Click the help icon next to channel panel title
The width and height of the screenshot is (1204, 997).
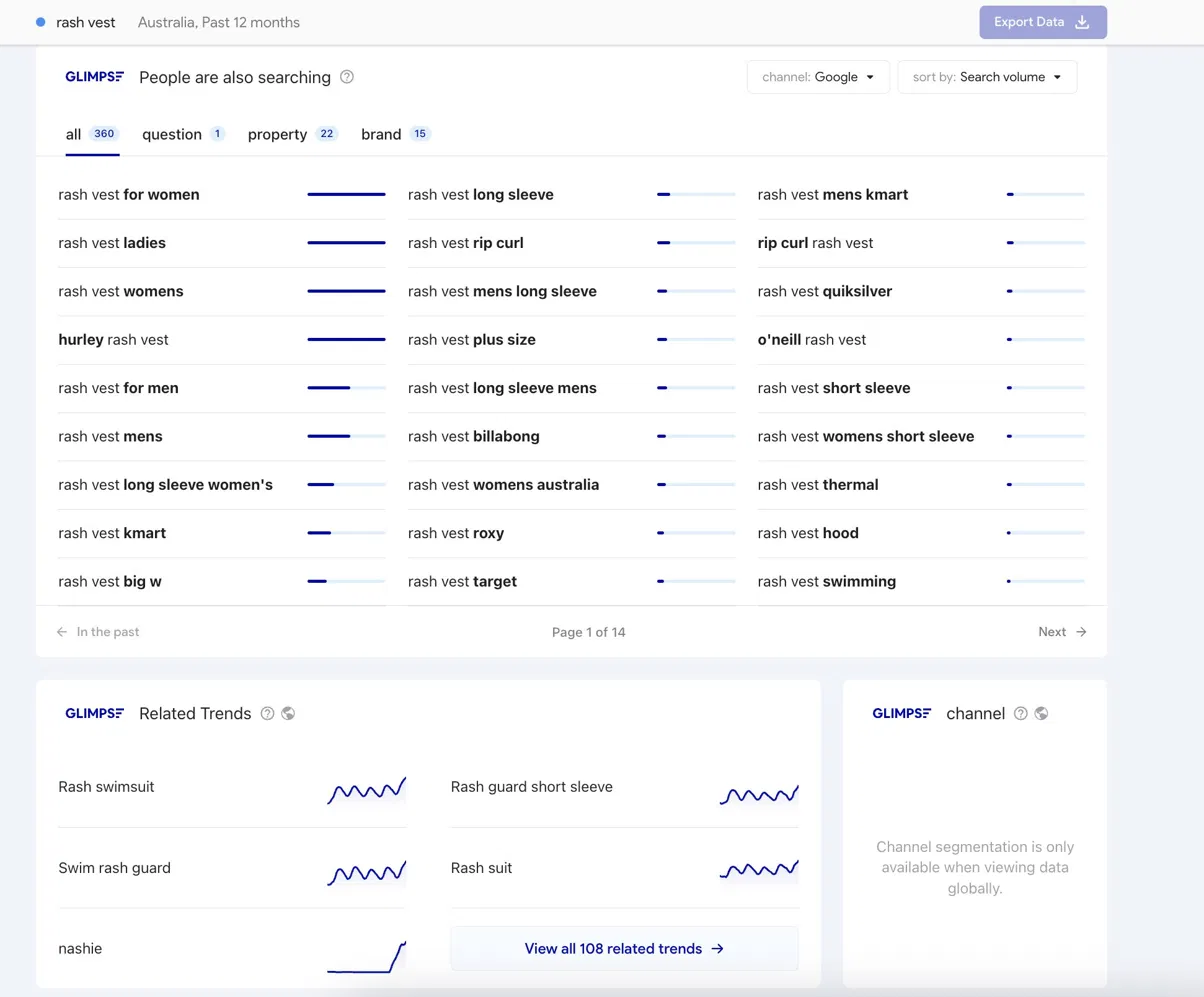[1021, 714]
